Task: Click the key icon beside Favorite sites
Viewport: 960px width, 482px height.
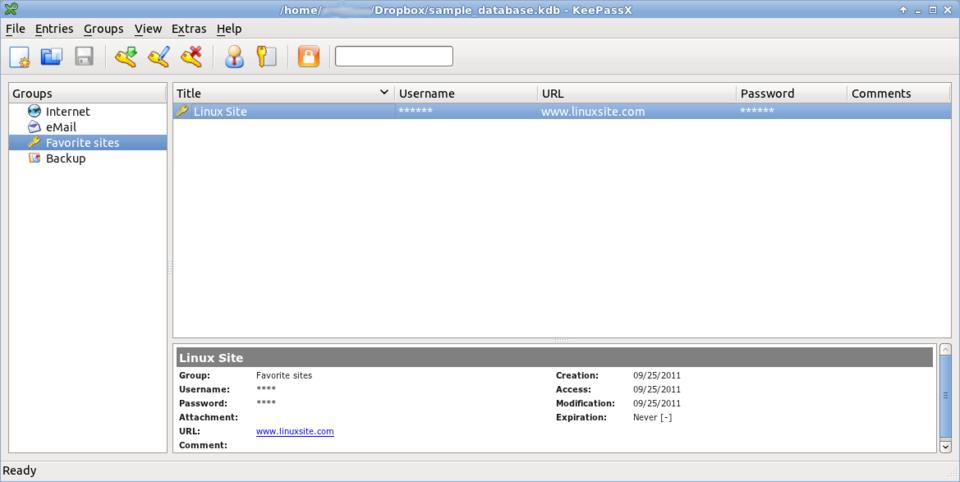Action: [x=34, y=142]
